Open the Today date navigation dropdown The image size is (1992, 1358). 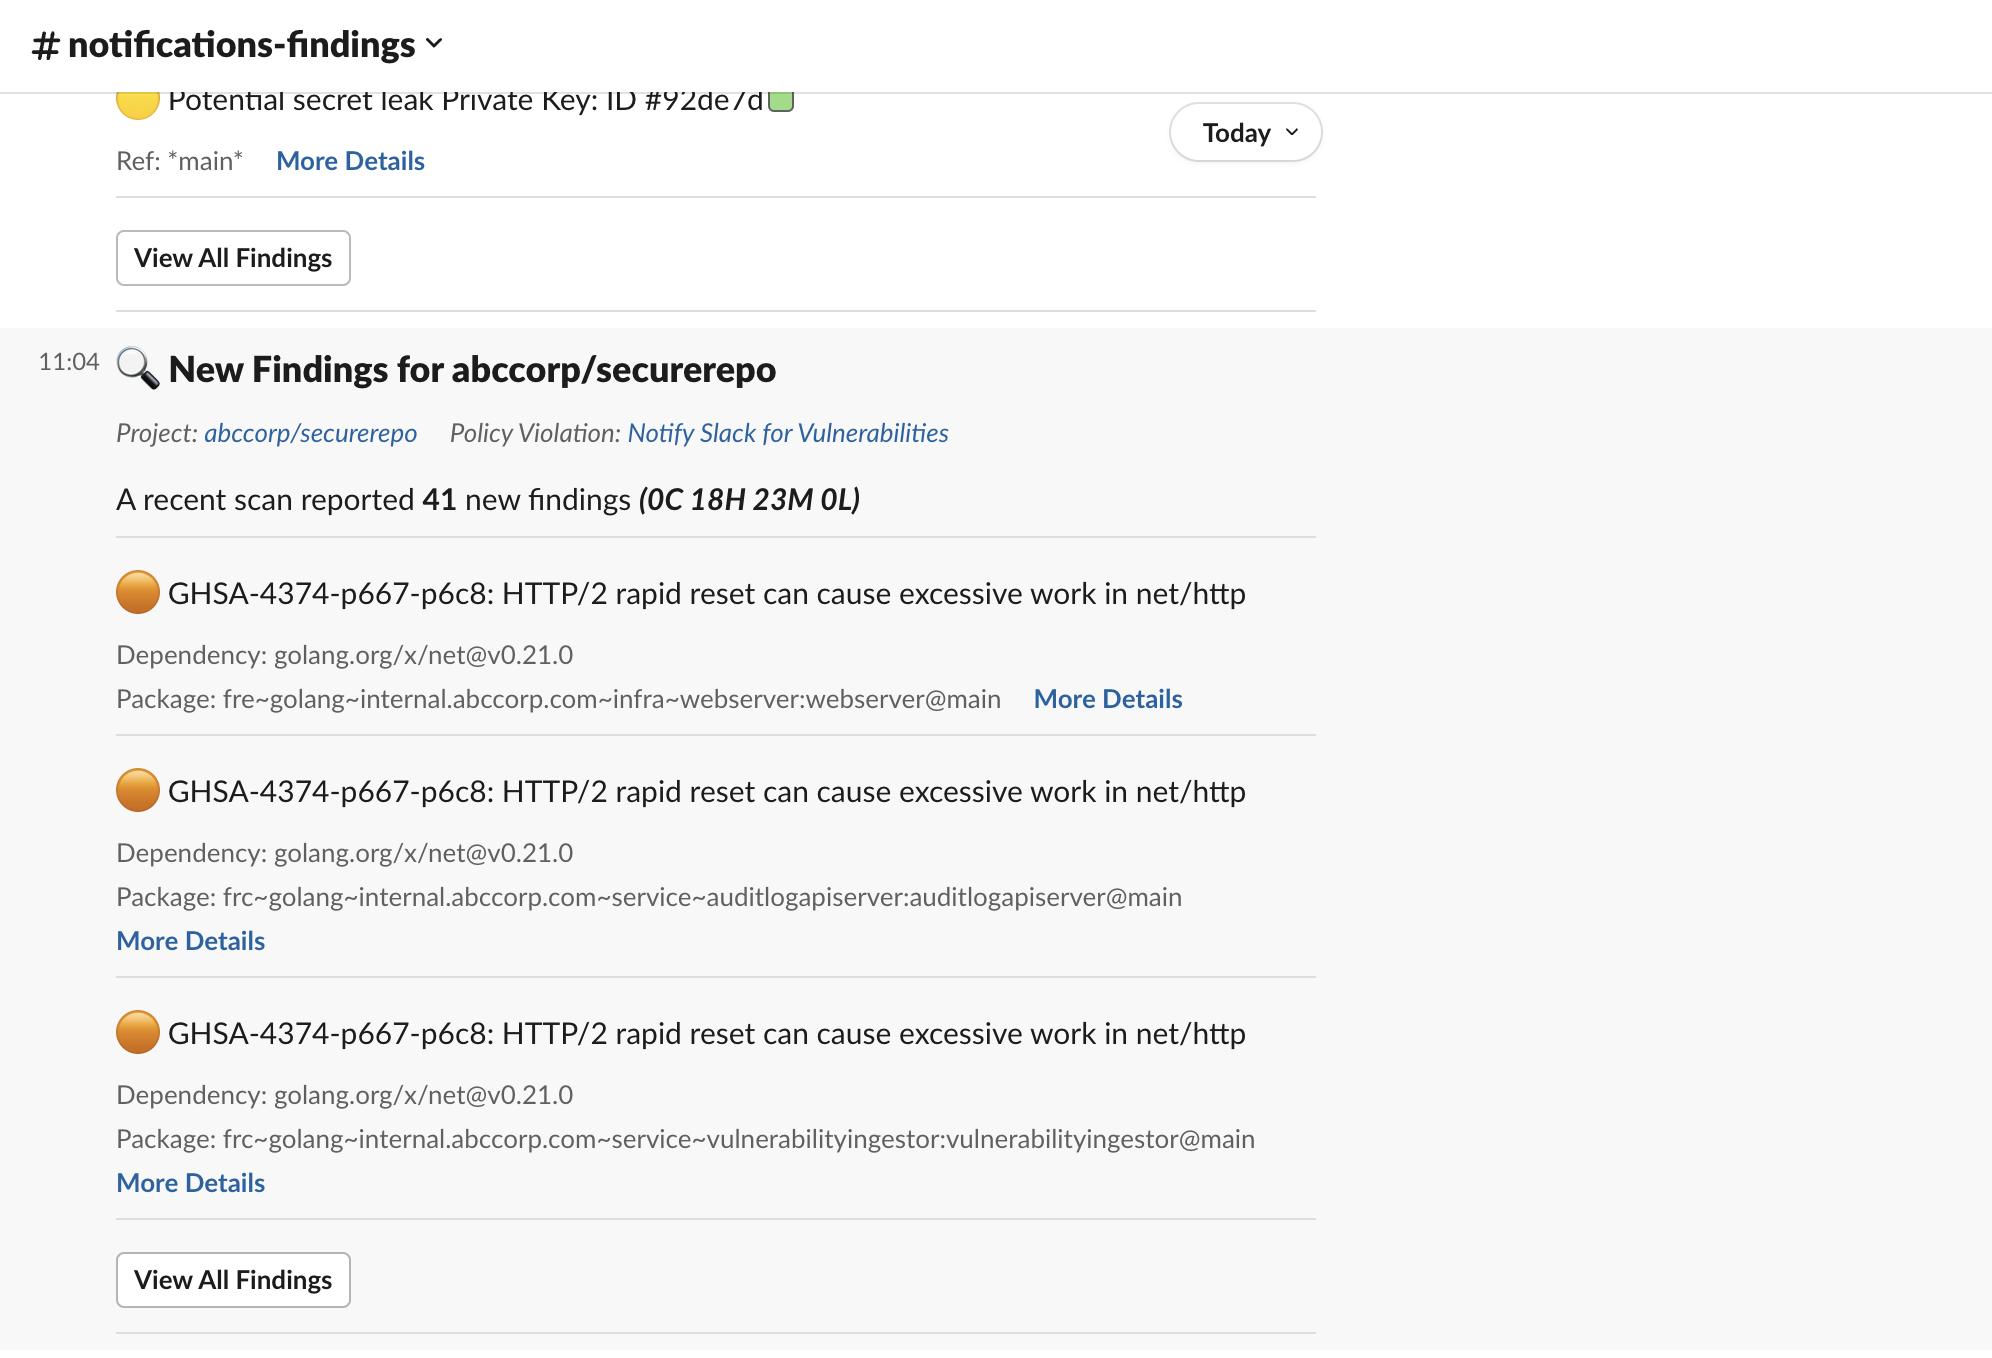coord(1244,131)
